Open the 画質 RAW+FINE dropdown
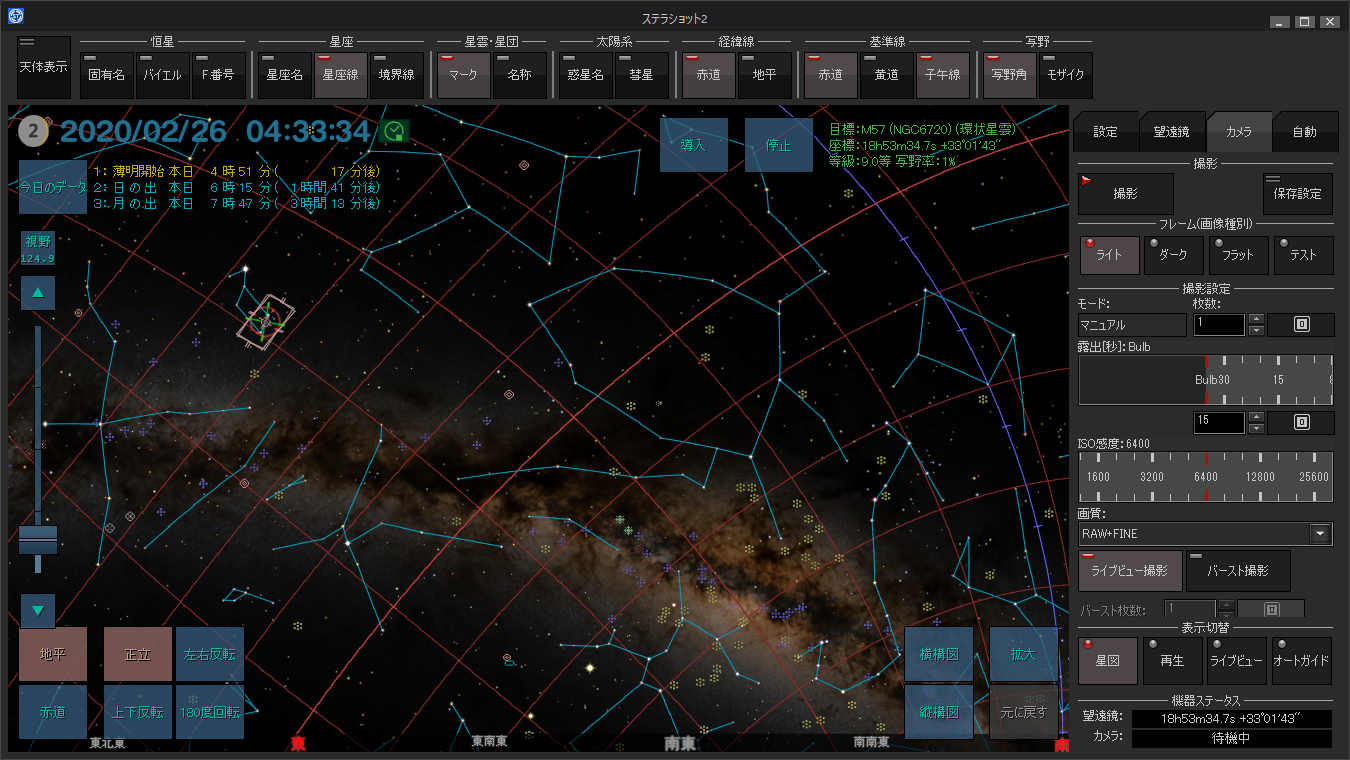 click(1321, 534)
